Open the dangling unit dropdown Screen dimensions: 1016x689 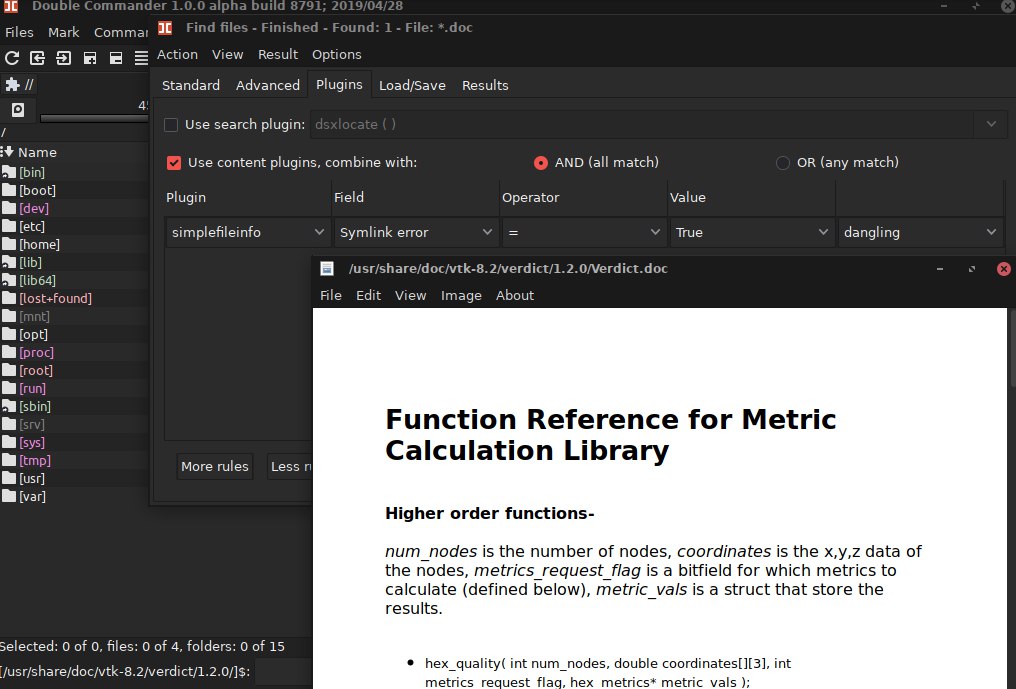(920, 232)
